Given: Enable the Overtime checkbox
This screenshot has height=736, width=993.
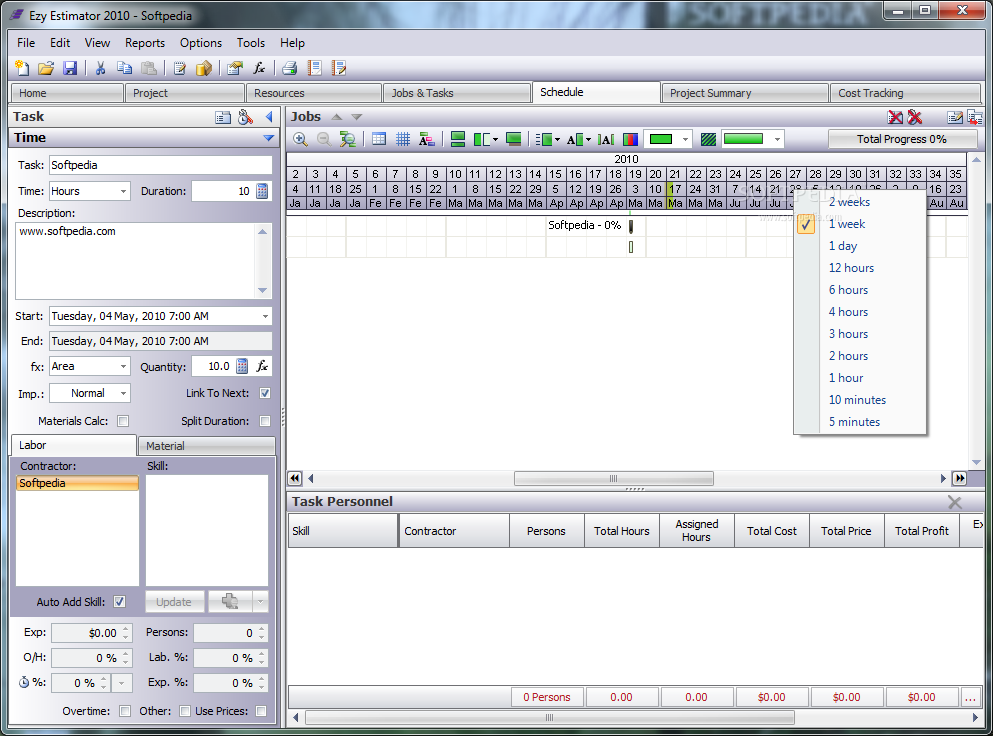Looking at the screenshot, I should (x=125, y=711).
